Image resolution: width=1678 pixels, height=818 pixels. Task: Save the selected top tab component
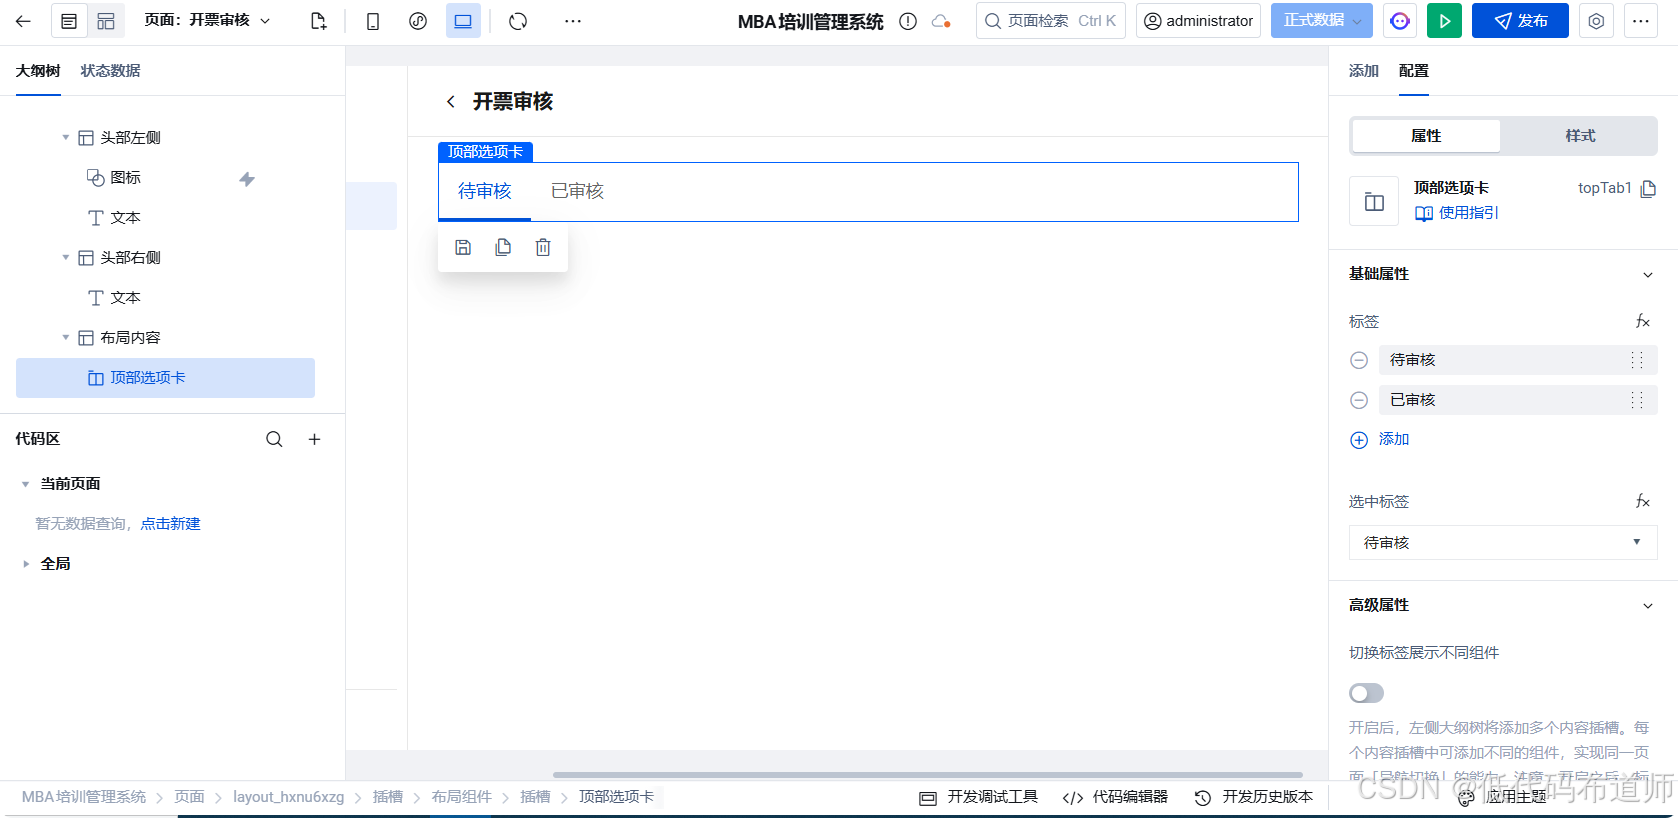[463, 247]
